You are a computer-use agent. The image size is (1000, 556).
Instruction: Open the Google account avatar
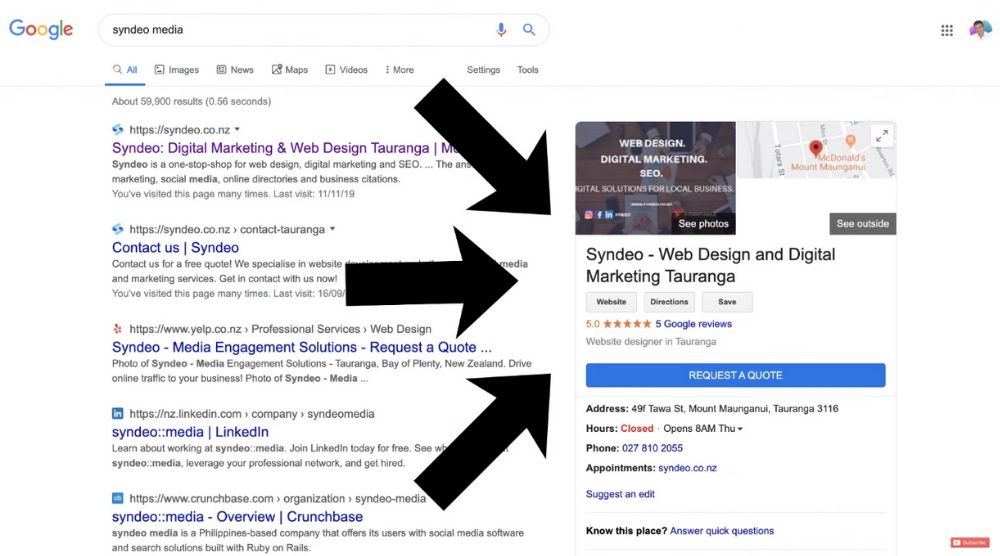[980, 29]
